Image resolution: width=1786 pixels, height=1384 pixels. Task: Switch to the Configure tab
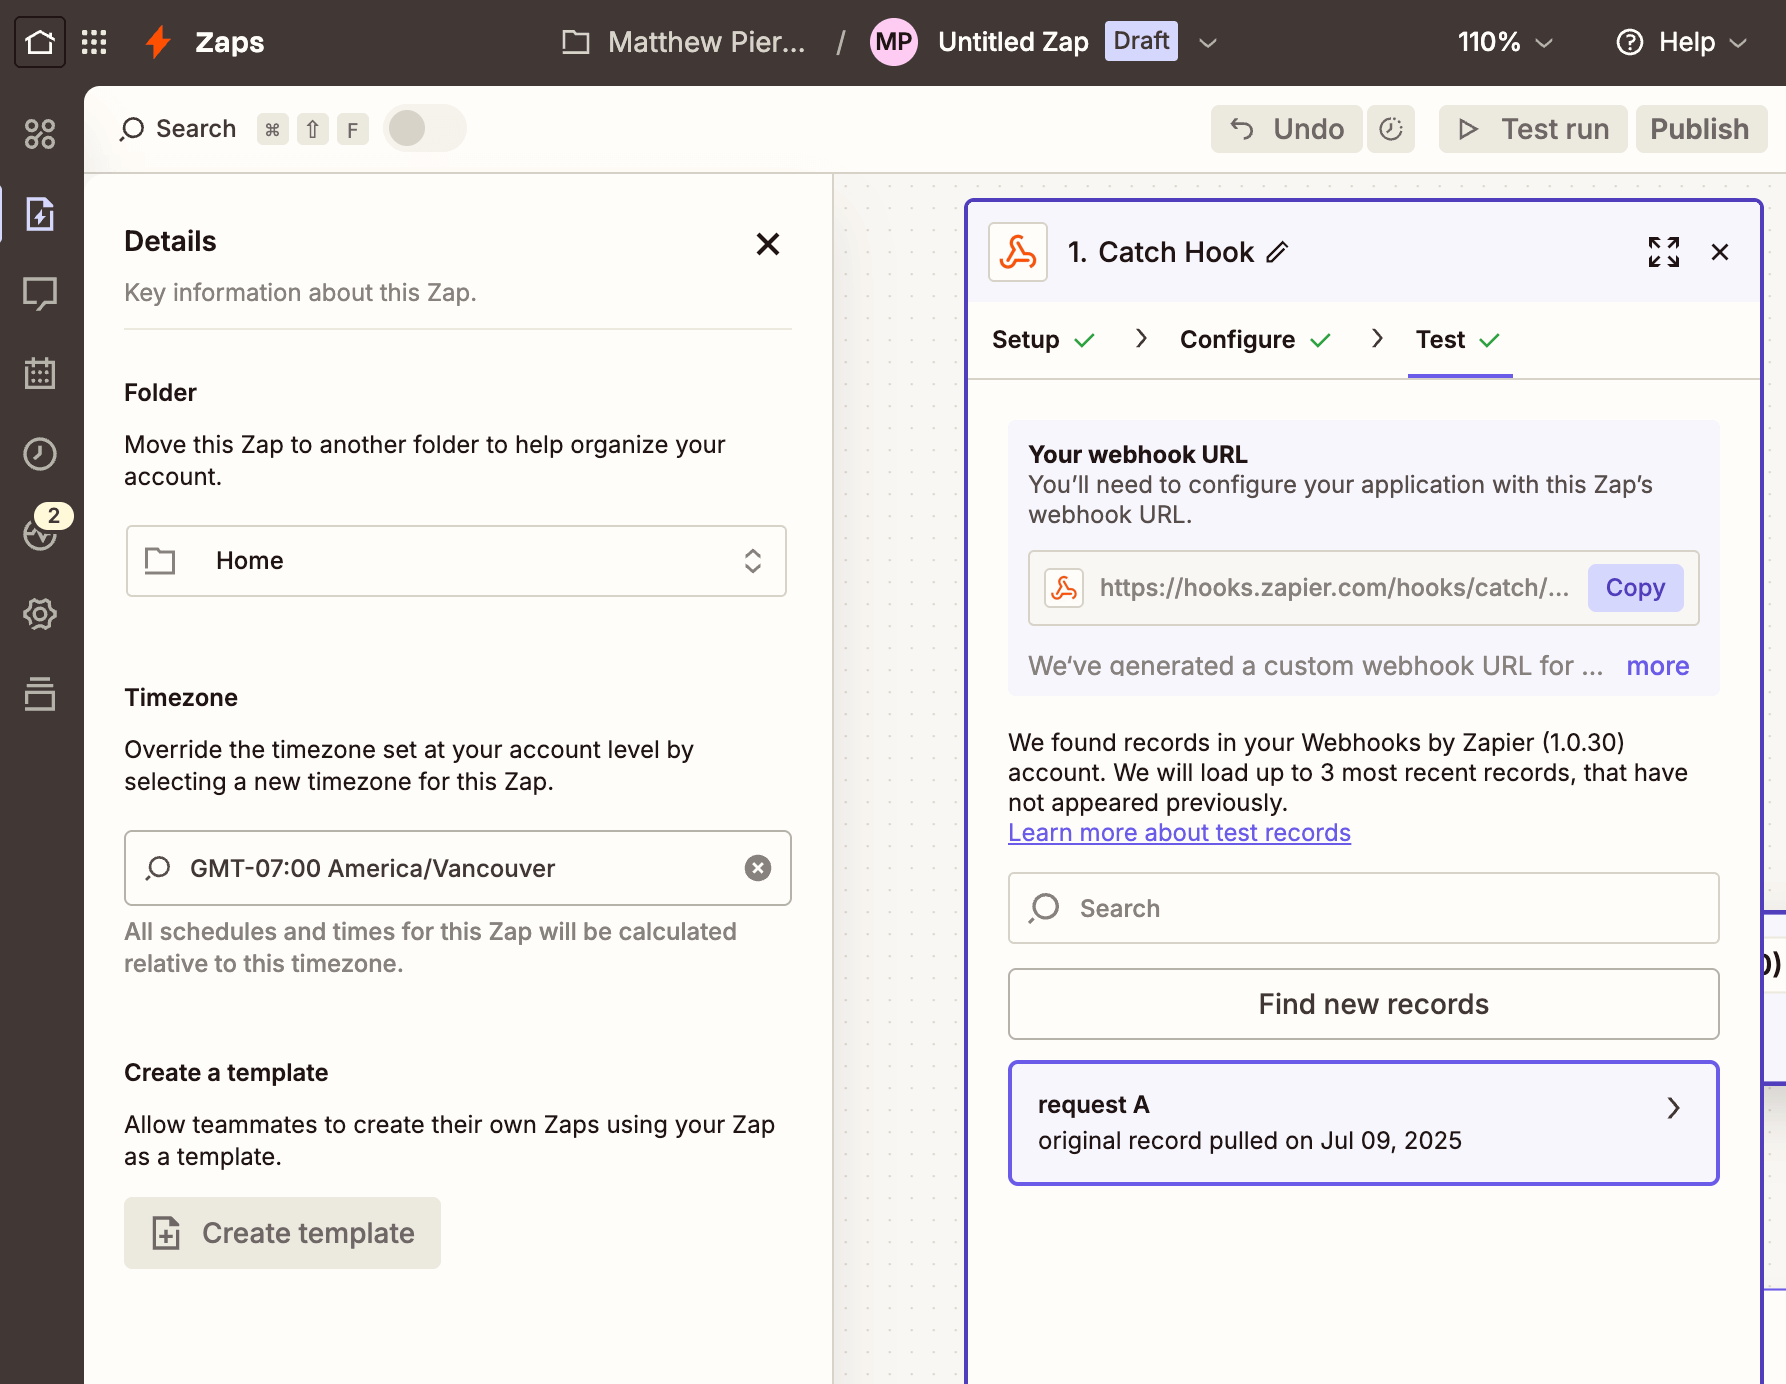click(x=1255, y=340)
